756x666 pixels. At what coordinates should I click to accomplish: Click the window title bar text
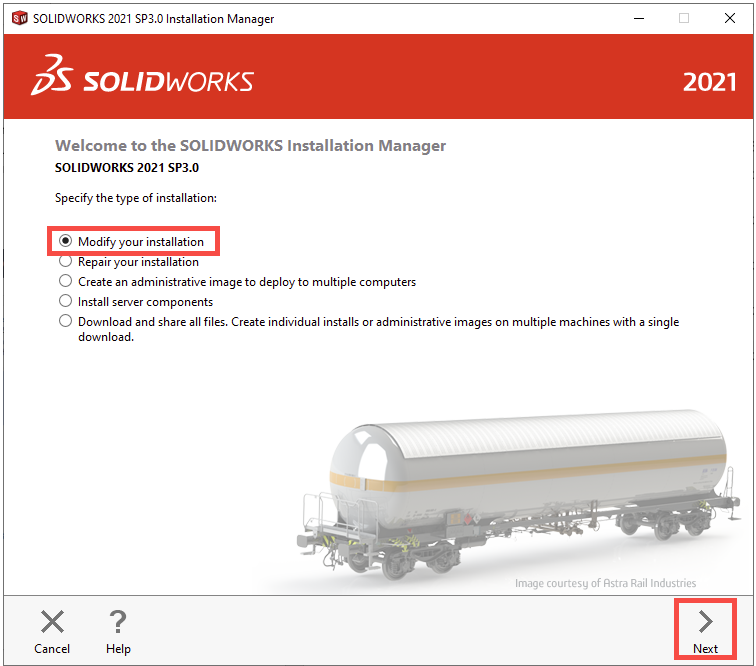tap(154, 18)
